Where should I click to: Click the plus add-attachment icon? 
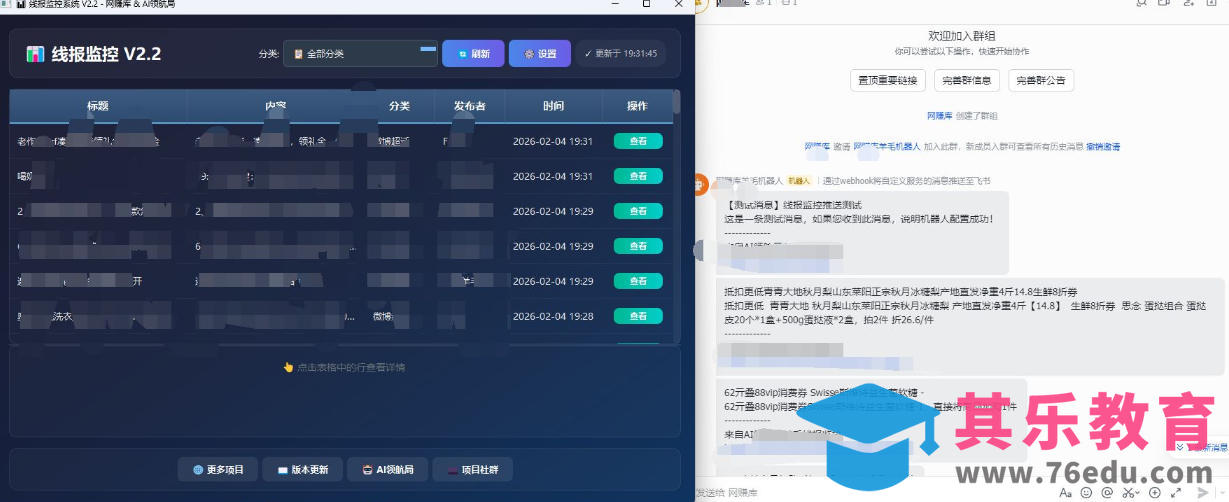pos(1156,493)
